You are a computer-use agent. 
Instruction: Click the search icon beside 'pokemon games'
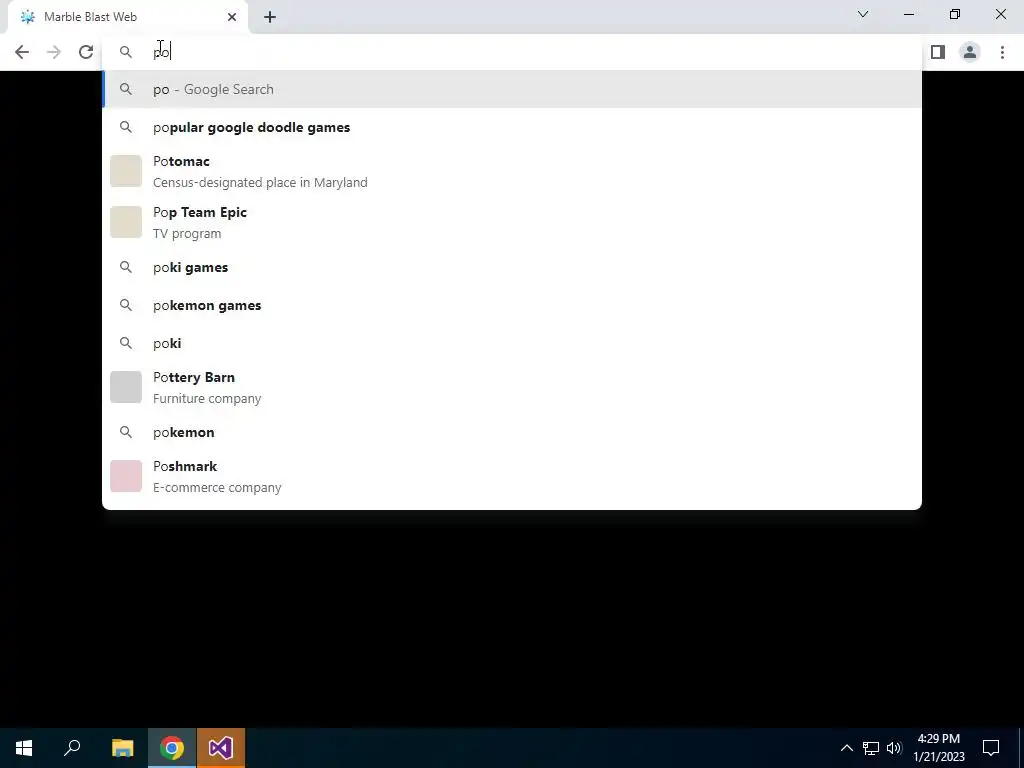(x=126, y=305)
